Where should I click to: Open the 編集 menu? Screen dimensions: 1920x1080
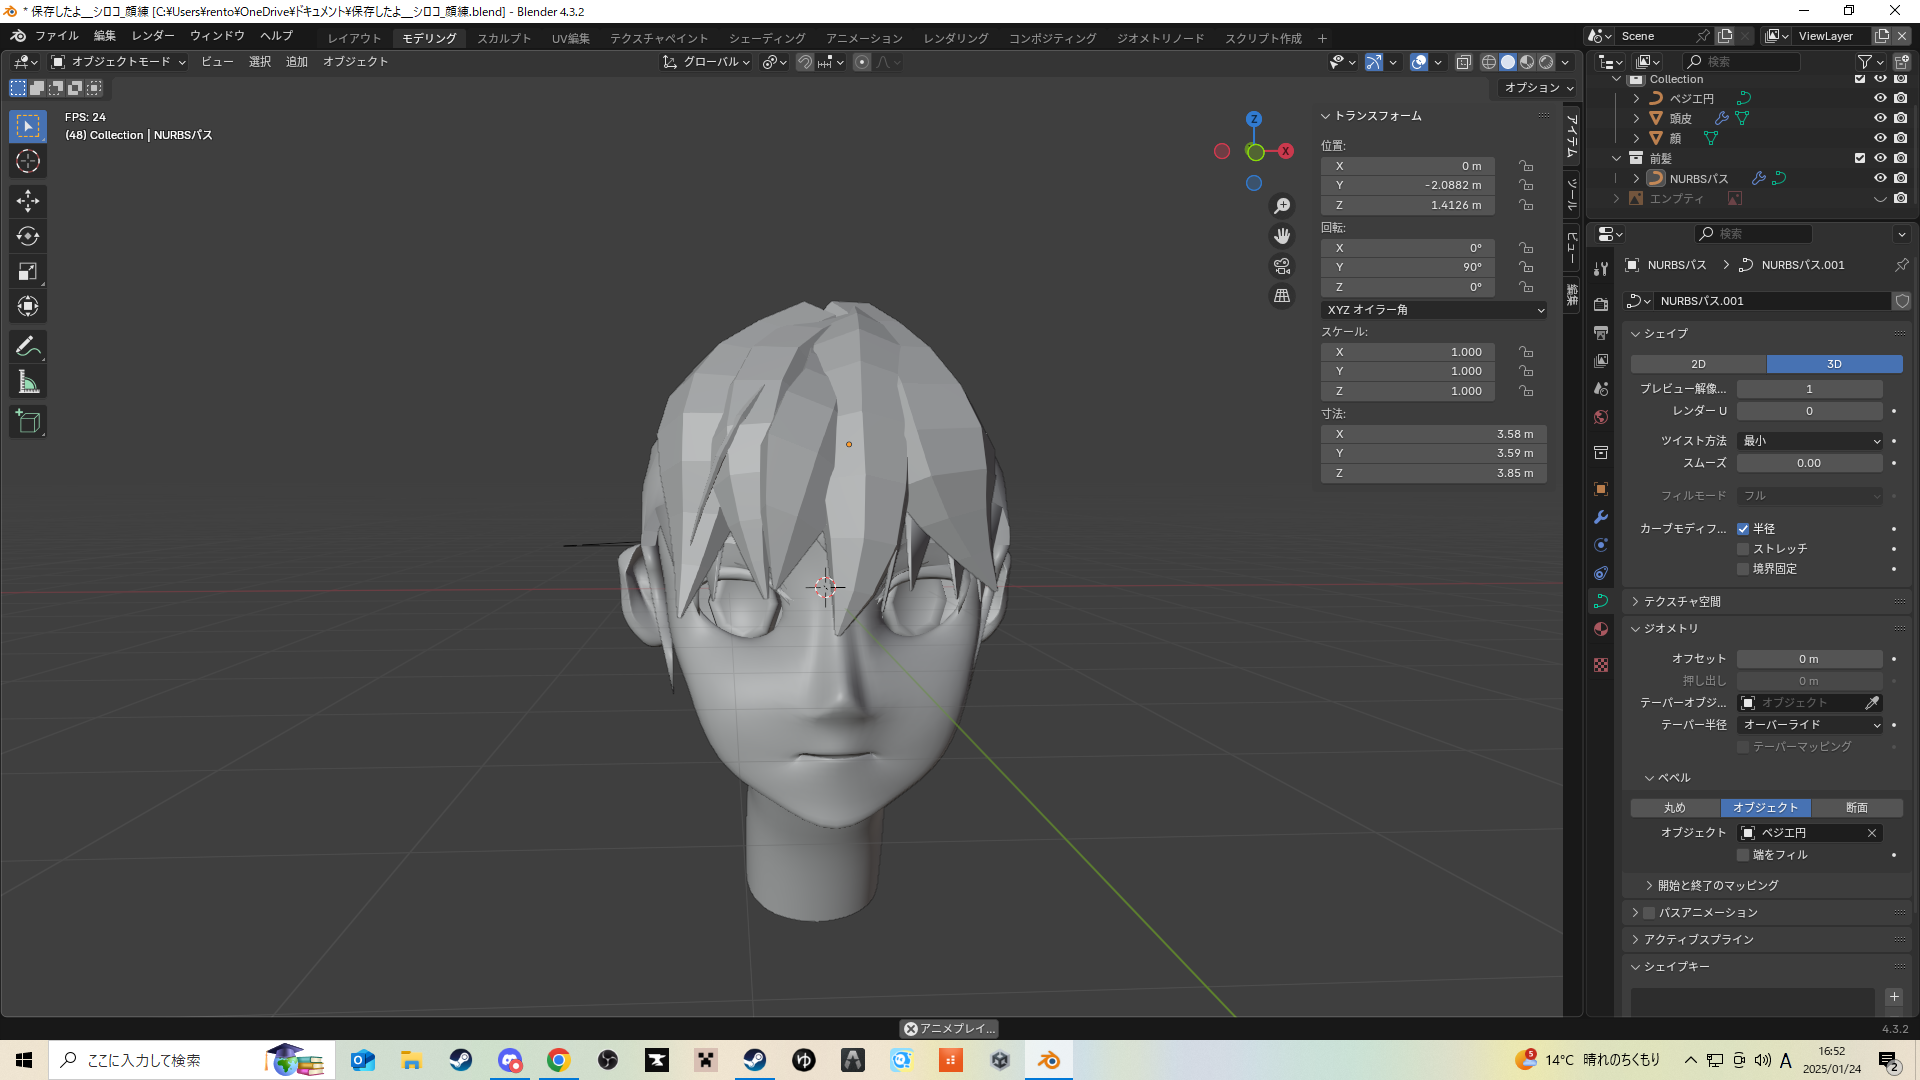click(x=105, y=35)
